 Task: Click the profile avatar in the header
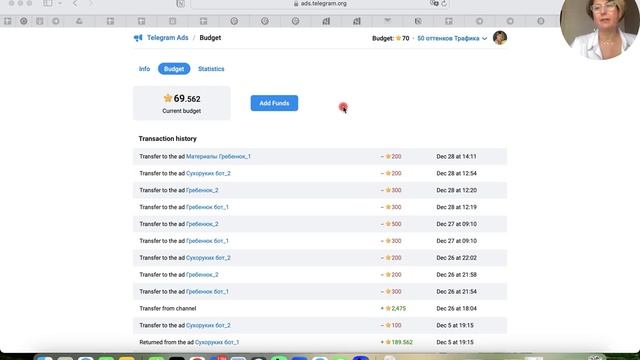(500, 38)
